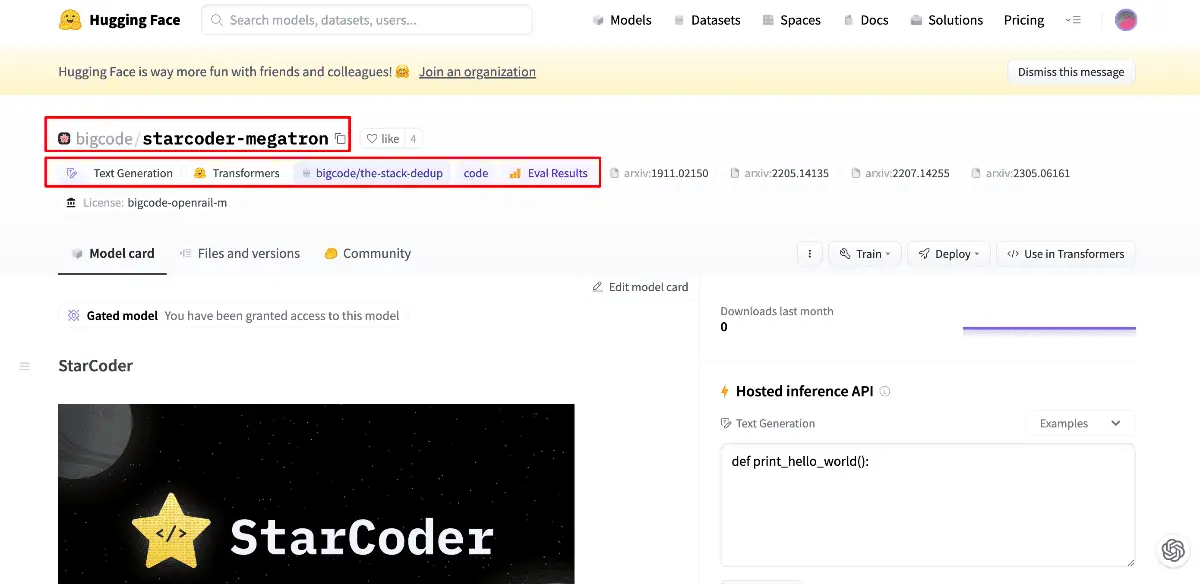Click the downloads last month graph line

click(x=1049, y=328)
